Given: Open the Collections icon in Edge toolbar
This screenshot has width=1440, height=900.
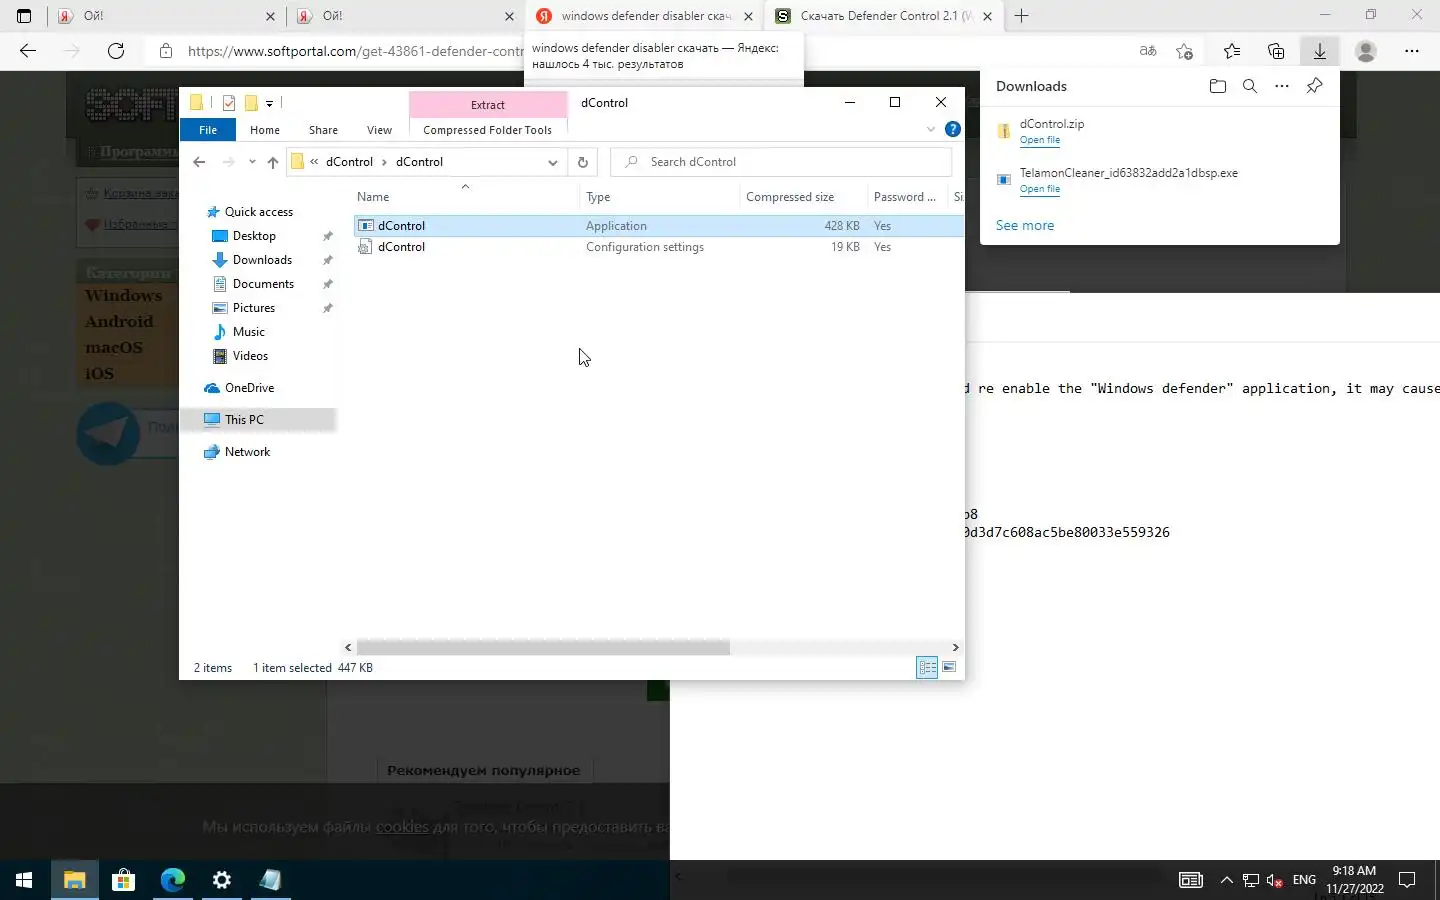Looking at the screenshot, I should [x=1275, y=51].
